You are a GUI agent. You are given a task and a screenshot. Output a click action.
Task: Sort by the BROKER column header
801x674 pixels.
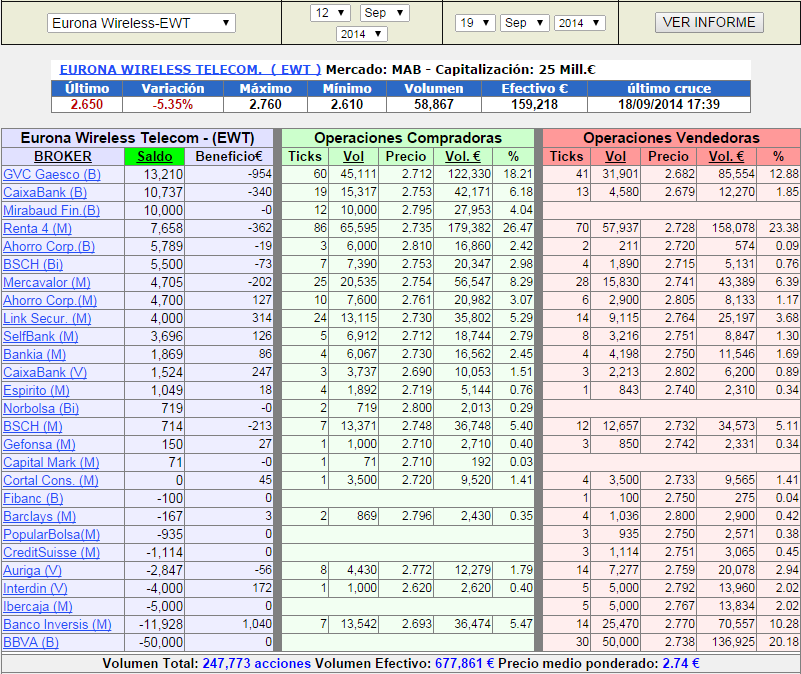pyautogui.click(x=63, y=156)
